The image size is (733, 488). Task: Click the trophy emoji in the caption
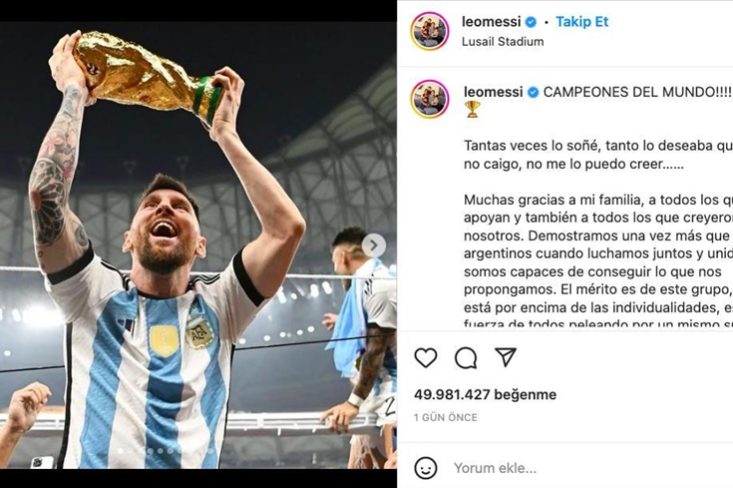(472, 109)
